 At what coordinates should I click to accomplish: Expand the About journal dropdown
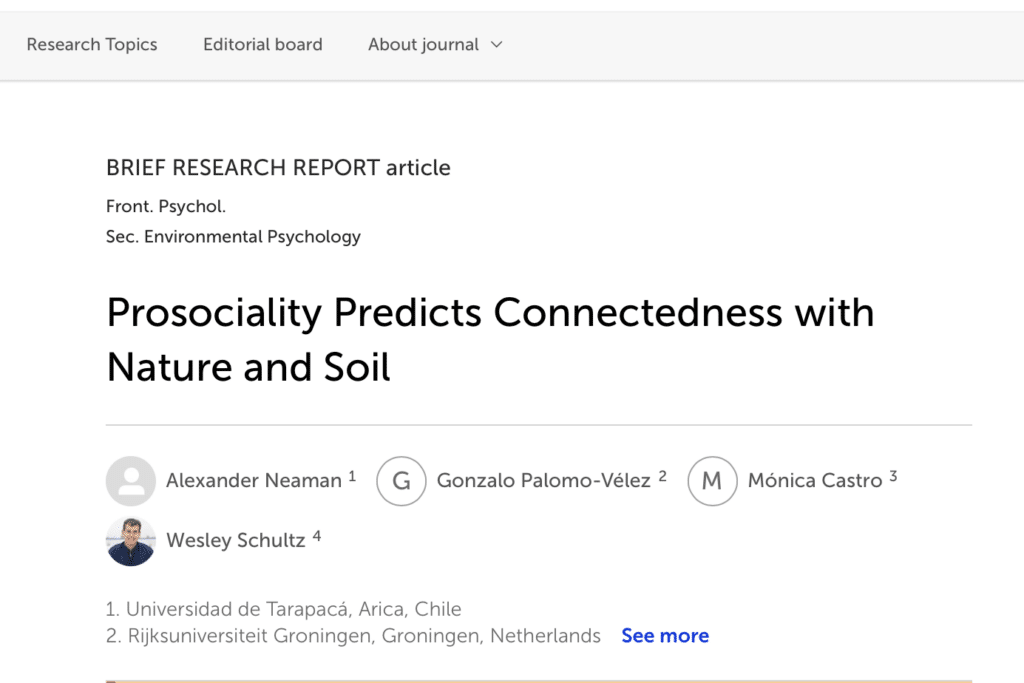pyautogui.click(x=435, y=45)
